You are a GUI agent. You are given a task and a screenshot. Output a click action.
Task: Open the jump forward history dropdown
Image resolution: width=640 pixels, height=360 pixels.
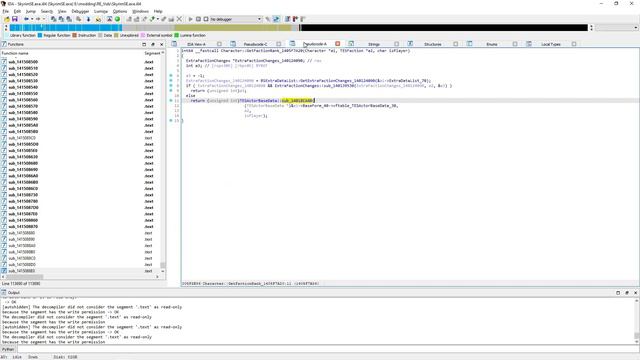pyautogui.click(x=43, y=19)
